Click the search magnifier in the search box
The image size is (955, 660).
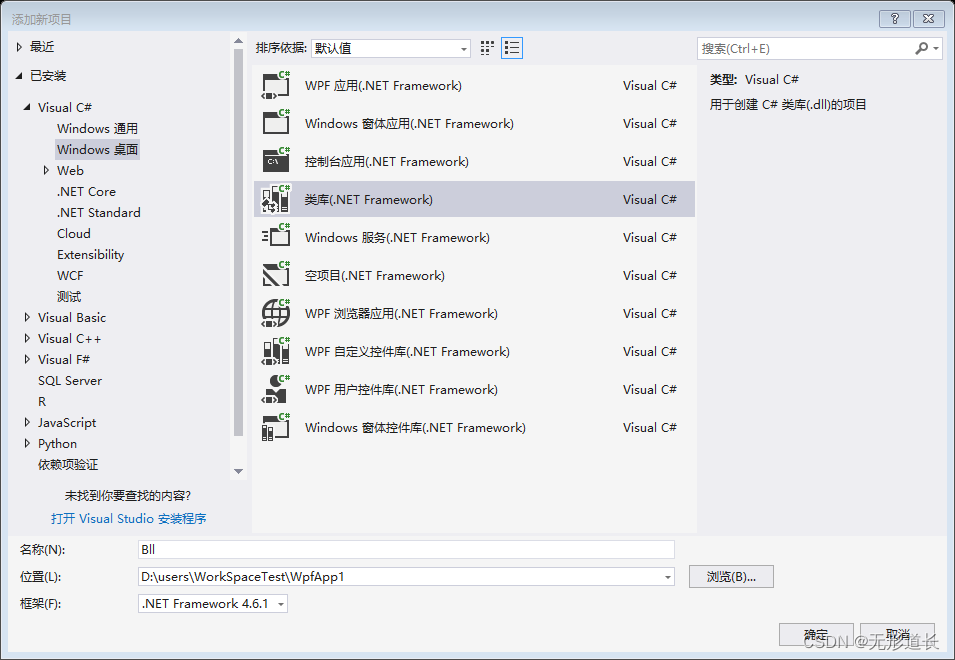[x=920, y=47]
